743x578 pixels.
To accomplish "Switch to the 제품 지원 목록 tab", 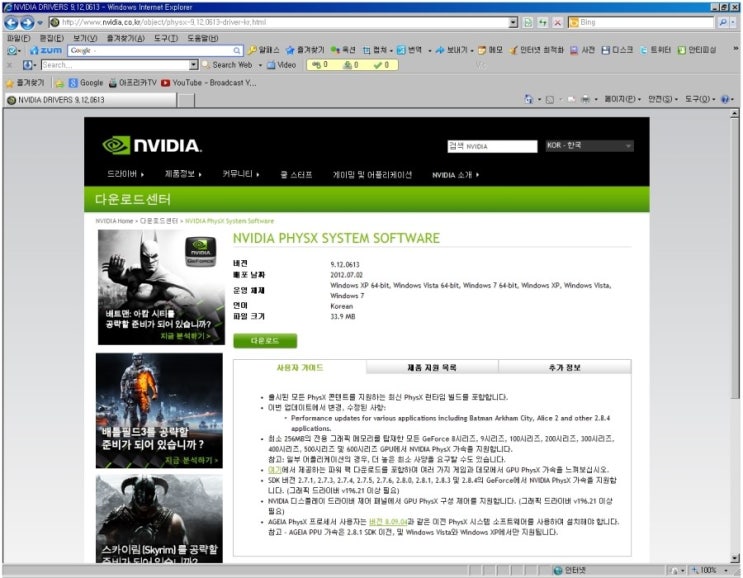I will 432,367.
